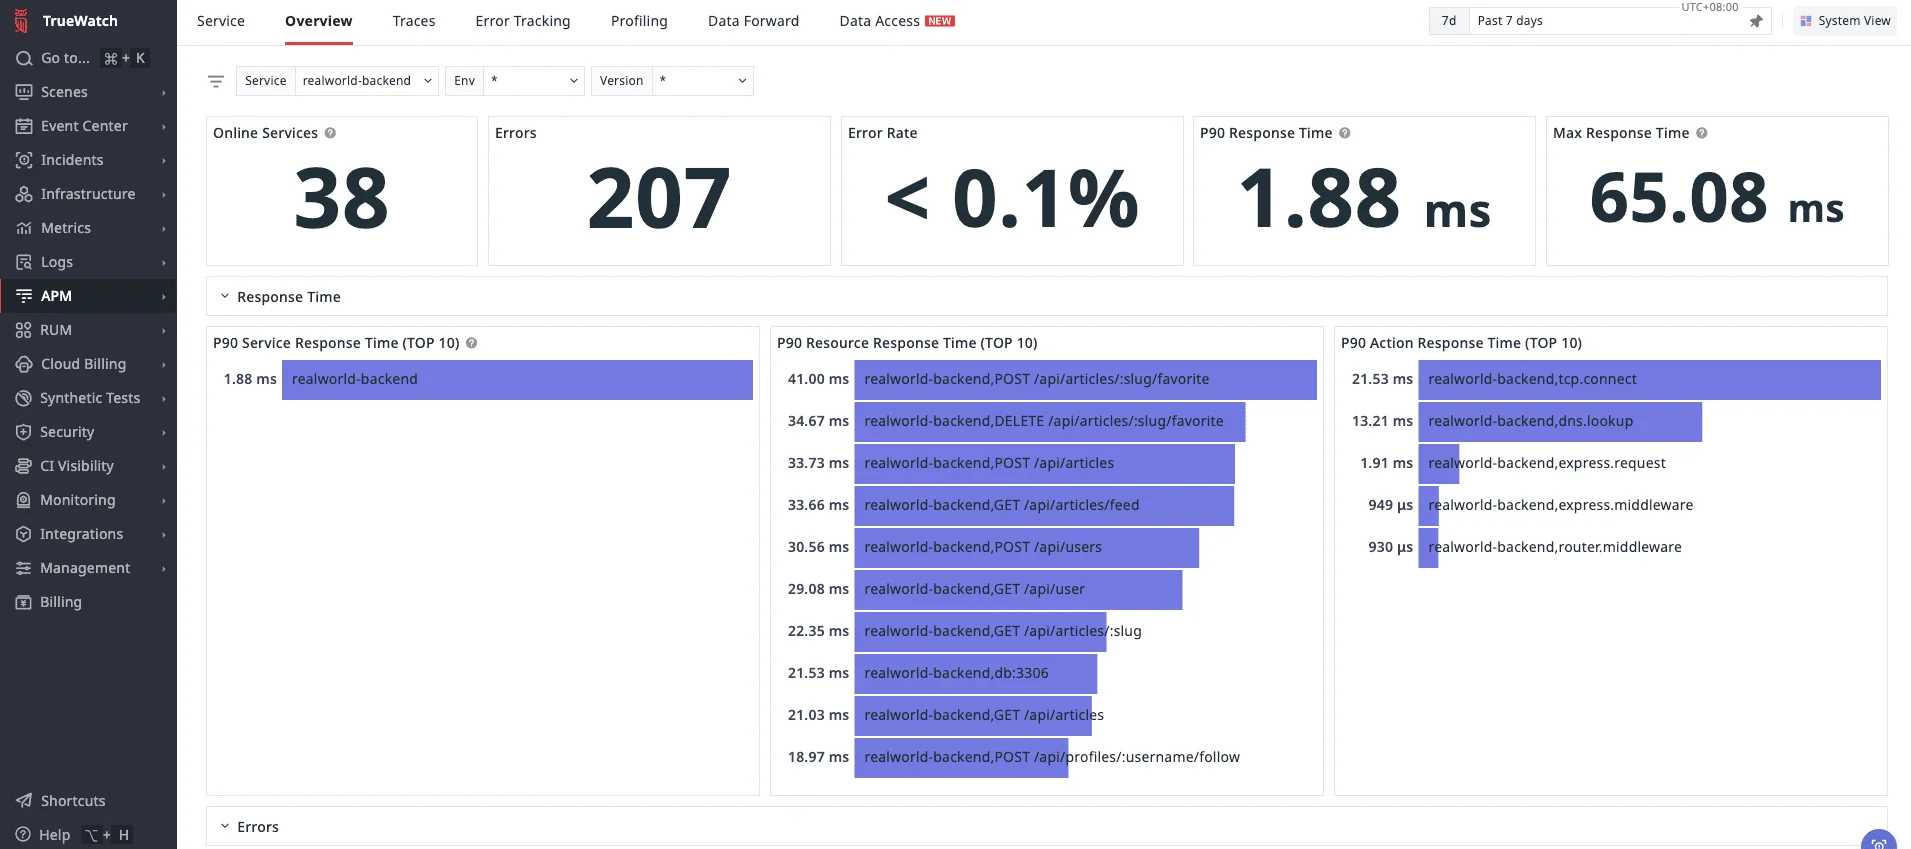
Task: Click the Billing sidebar icon
Action: (24, 602)
